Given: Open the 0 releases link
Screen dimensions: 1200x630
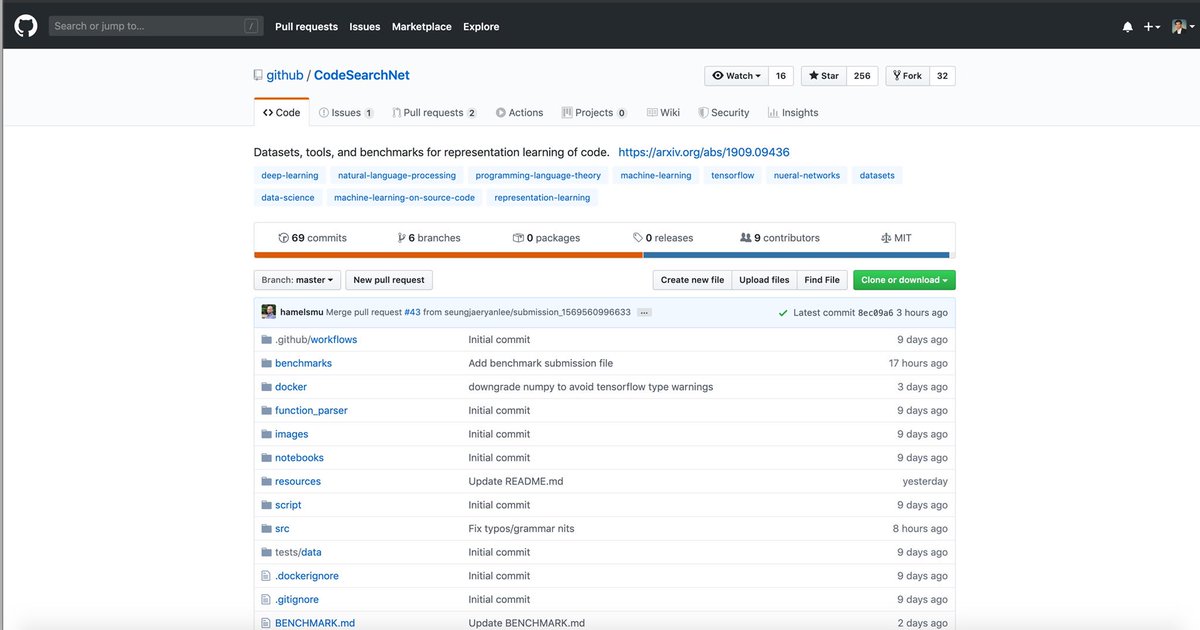Looking at the screenshot, I should pyautogui.click(x=663, y=238).
